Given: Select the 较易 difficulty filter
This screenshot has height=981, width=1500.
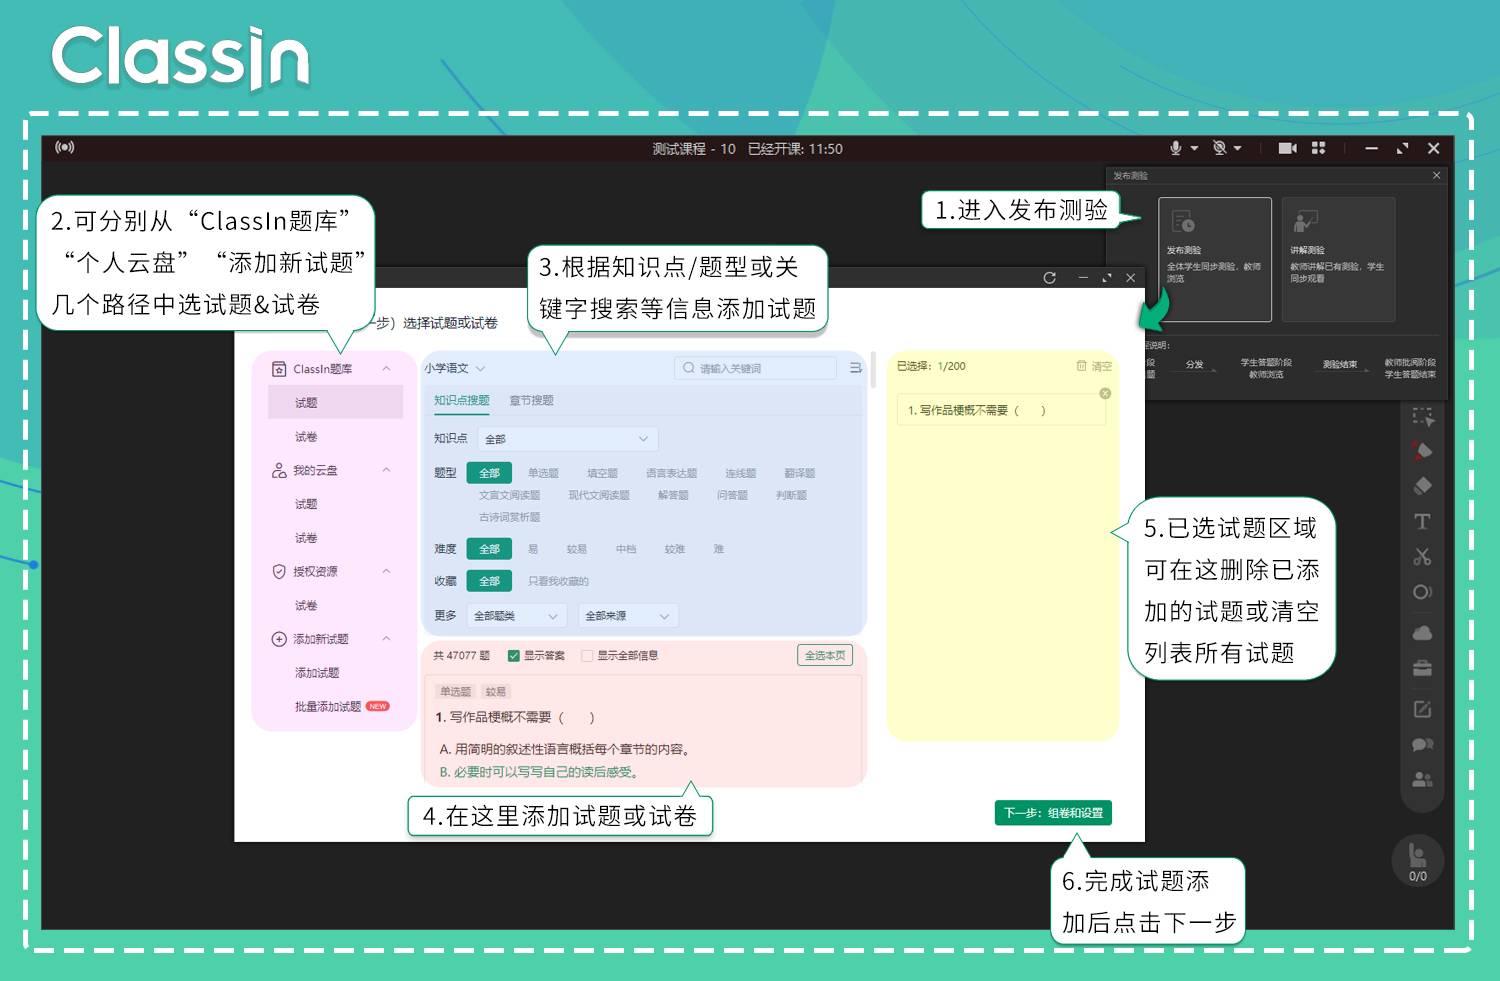Looking at the screenshot, I should pos(577,549).
